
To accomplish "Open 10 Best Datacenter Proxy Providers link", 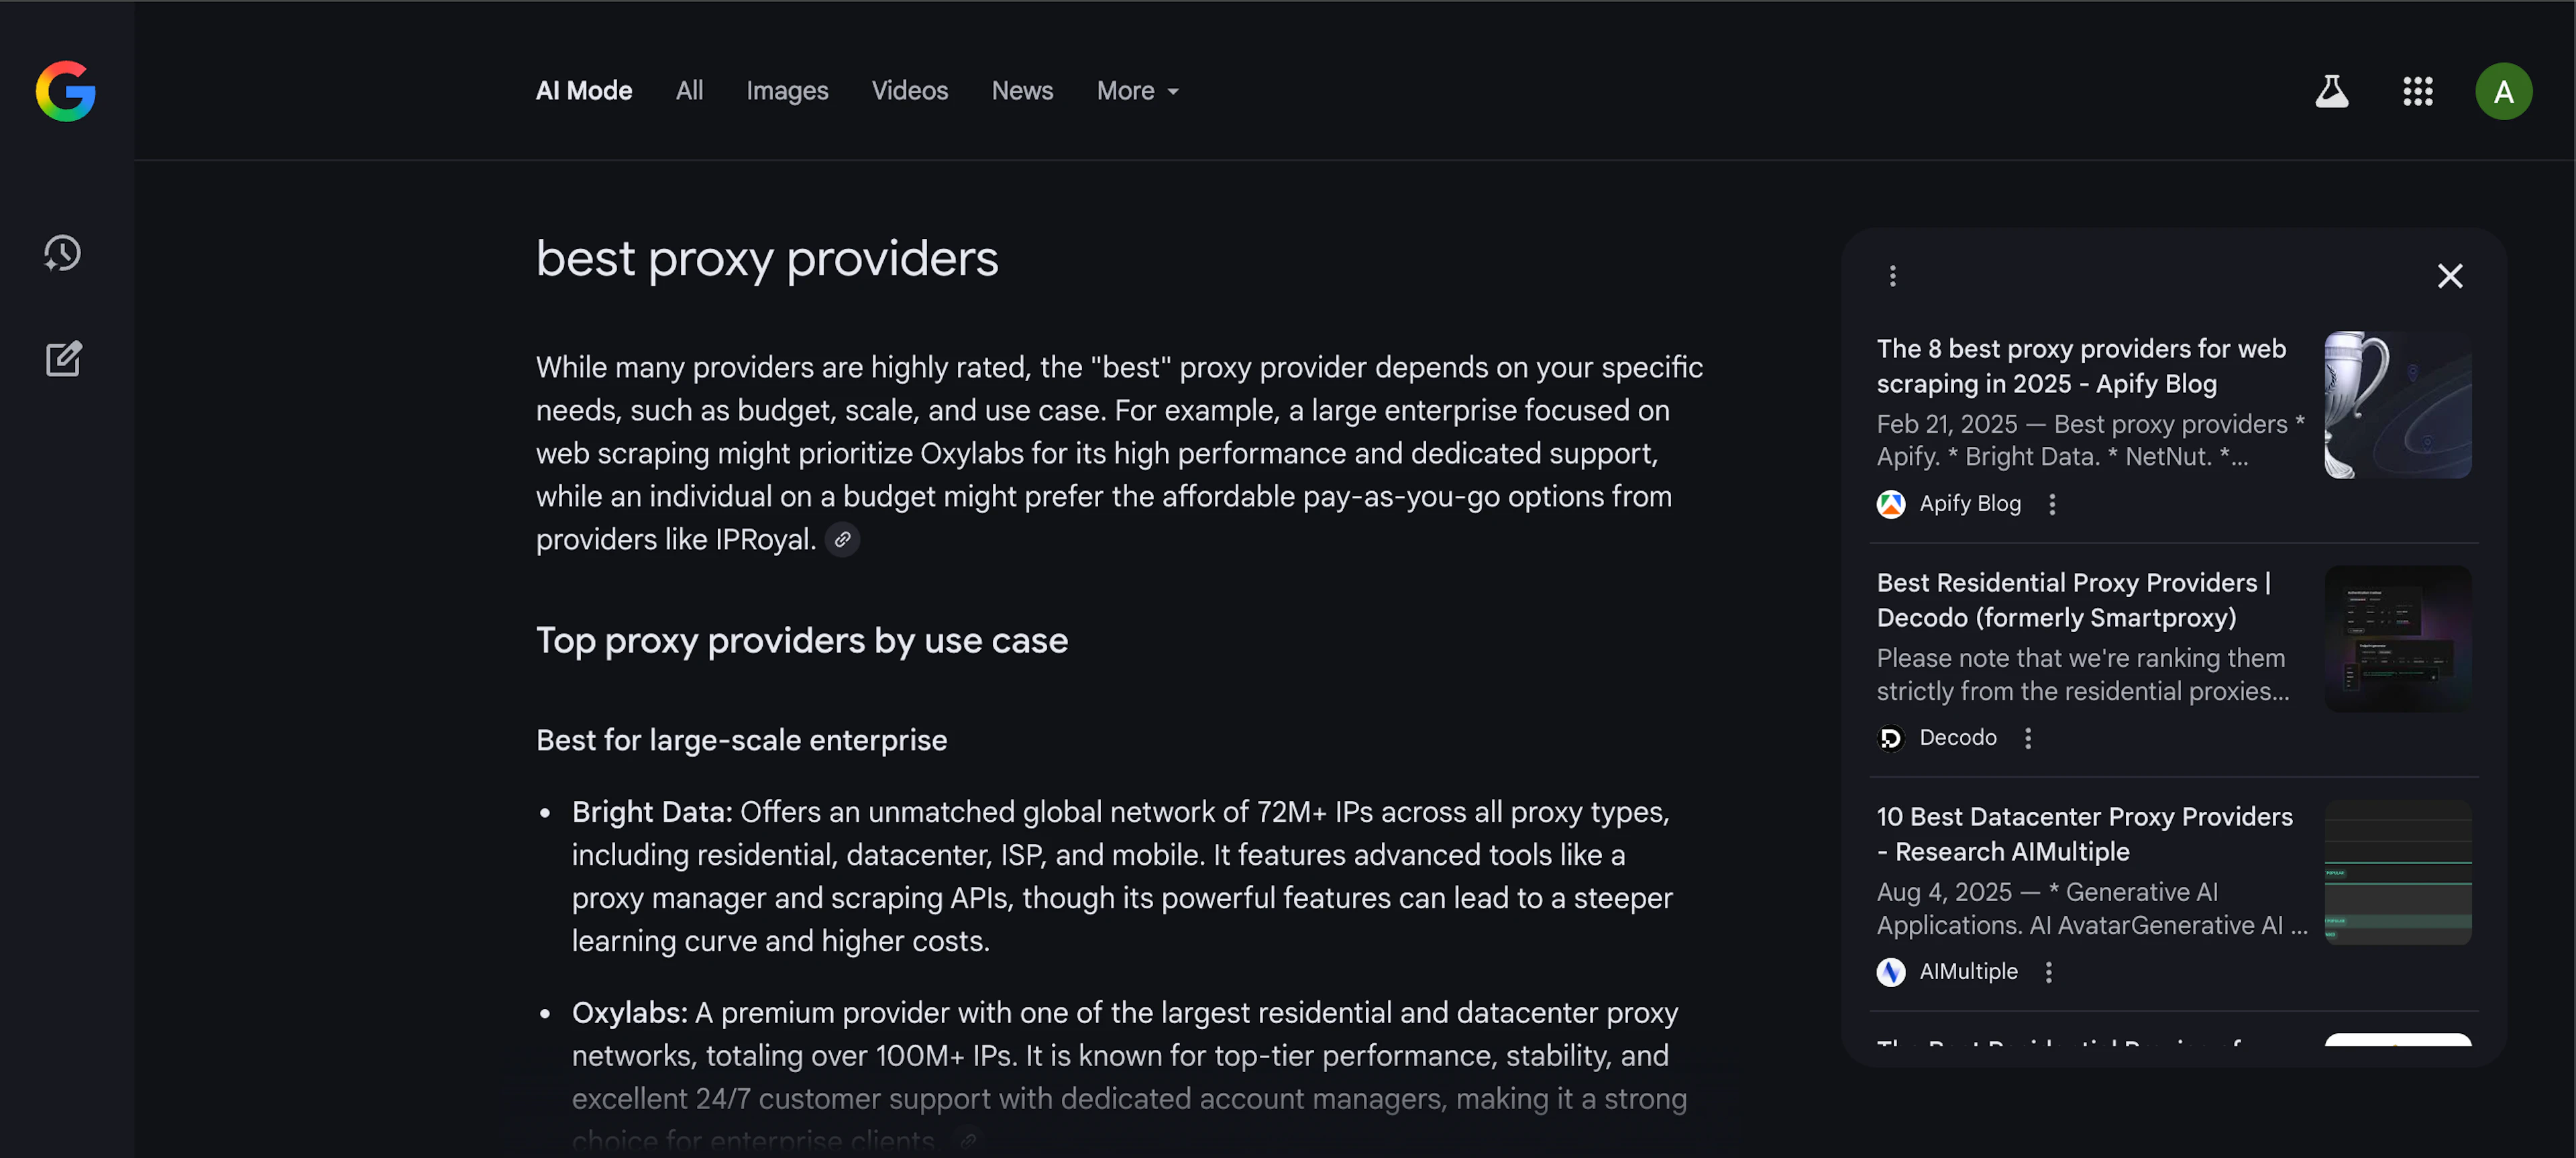I will coord(2084,834).
